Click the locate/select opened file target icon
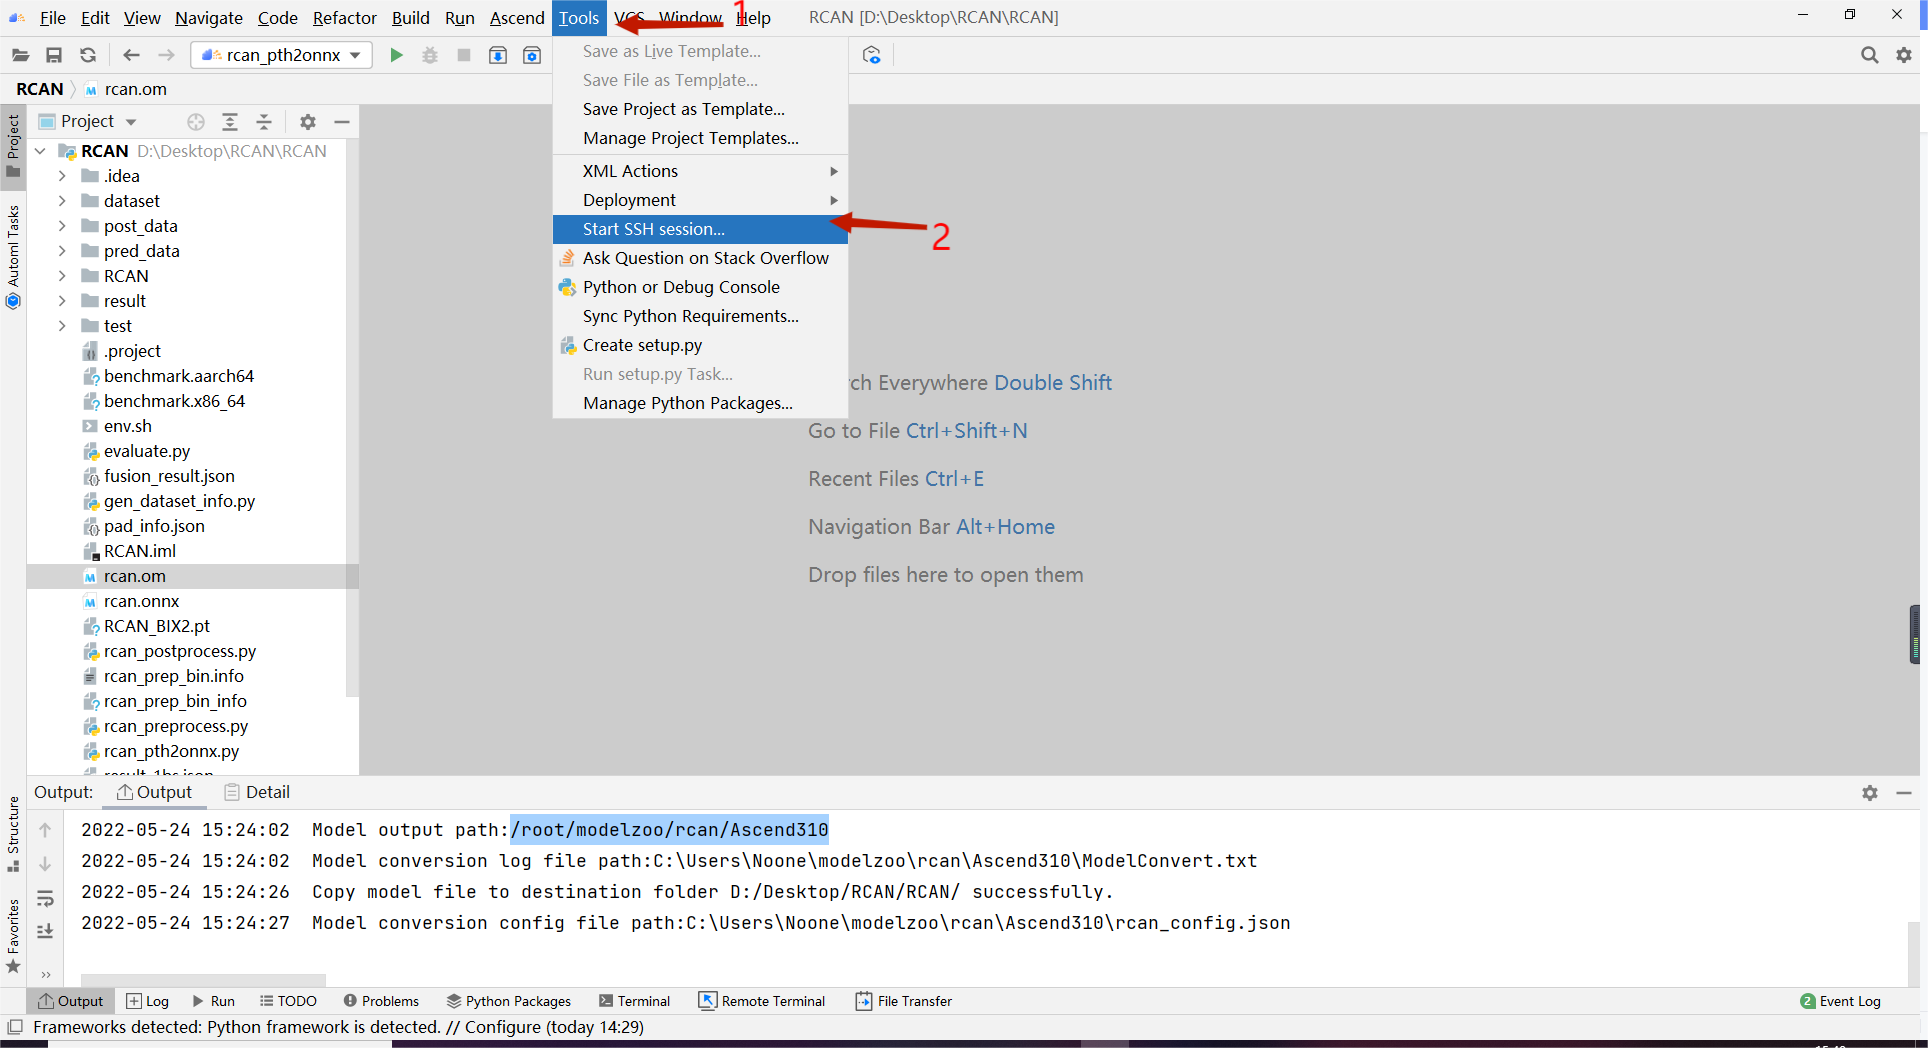 click(196, 122)
